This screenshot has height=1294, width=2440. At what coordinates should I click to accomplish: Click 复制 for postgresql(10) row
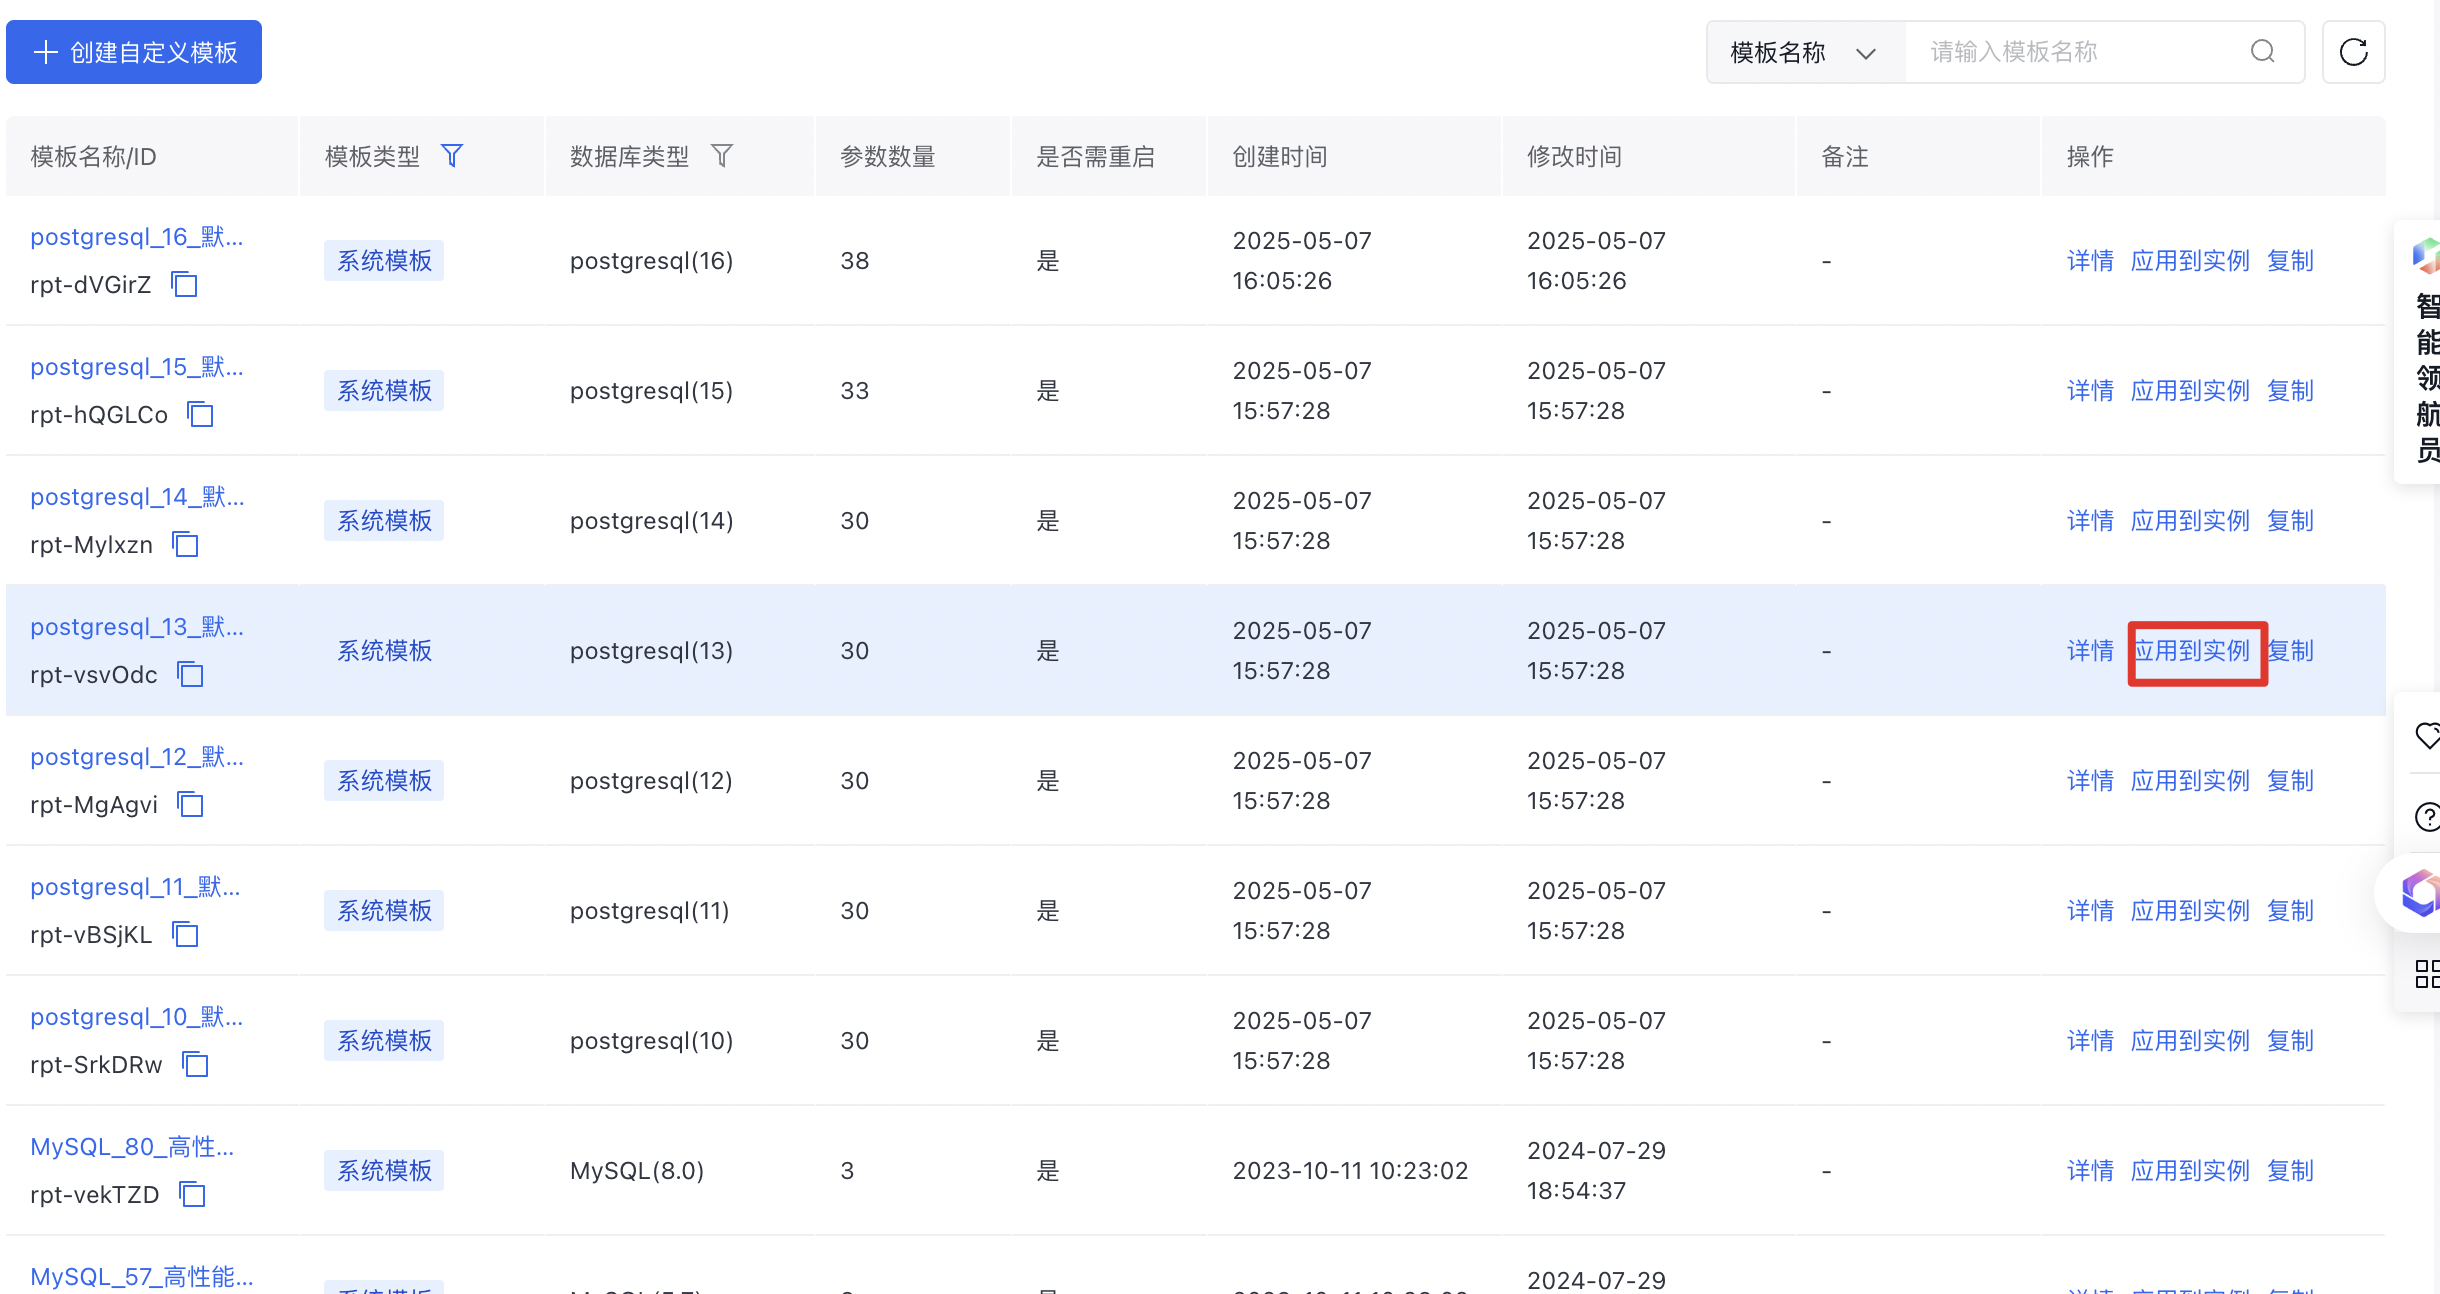(x=2290, y=1041)
